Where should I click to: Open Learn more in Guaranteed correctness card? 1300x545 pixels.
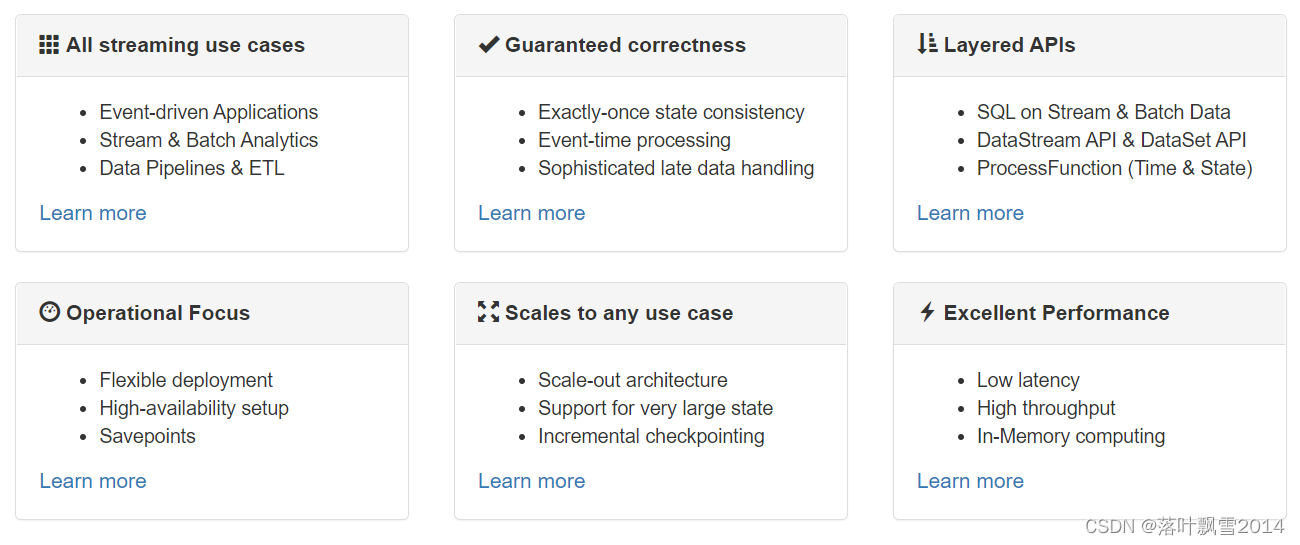click(x=531, y=213)
